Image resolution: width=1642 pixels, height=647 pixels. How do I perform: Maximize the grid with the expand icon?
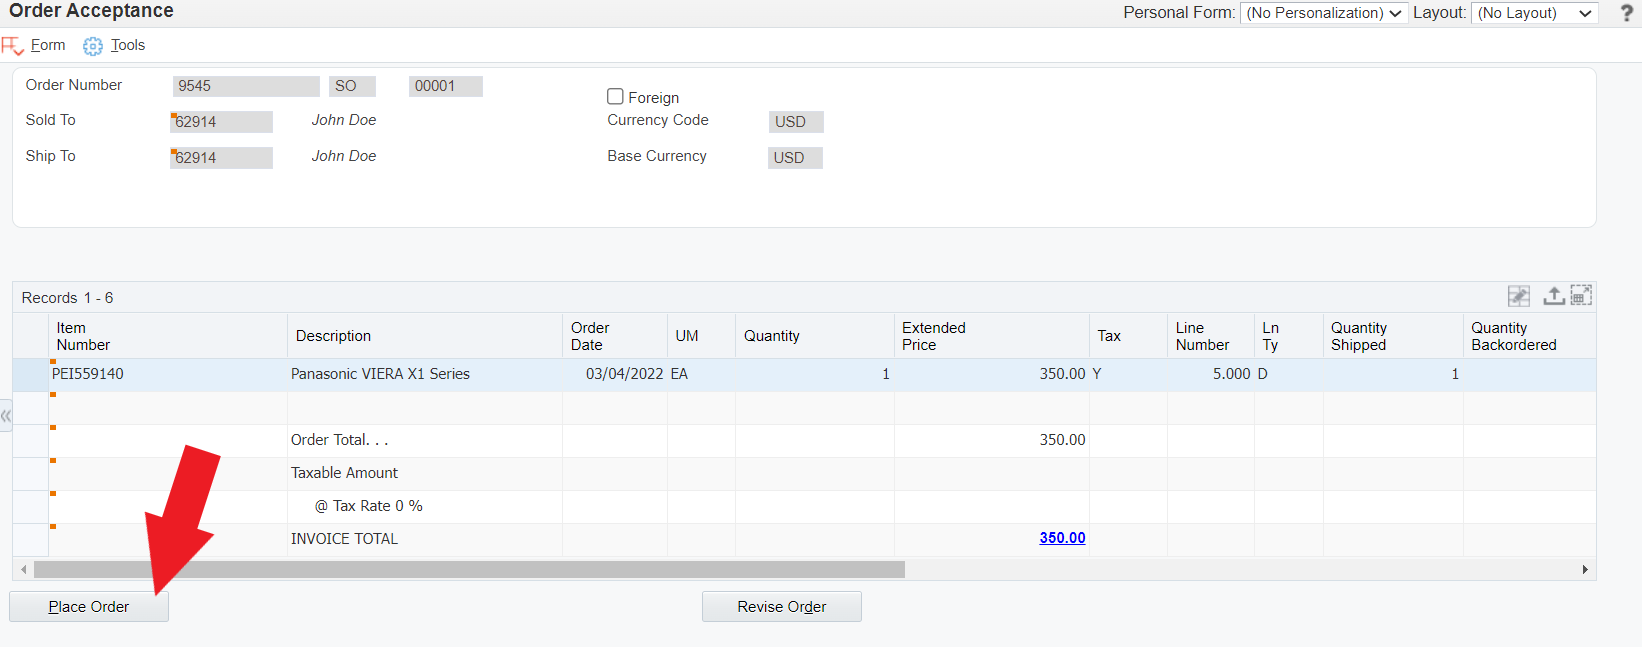(1581, 295)
